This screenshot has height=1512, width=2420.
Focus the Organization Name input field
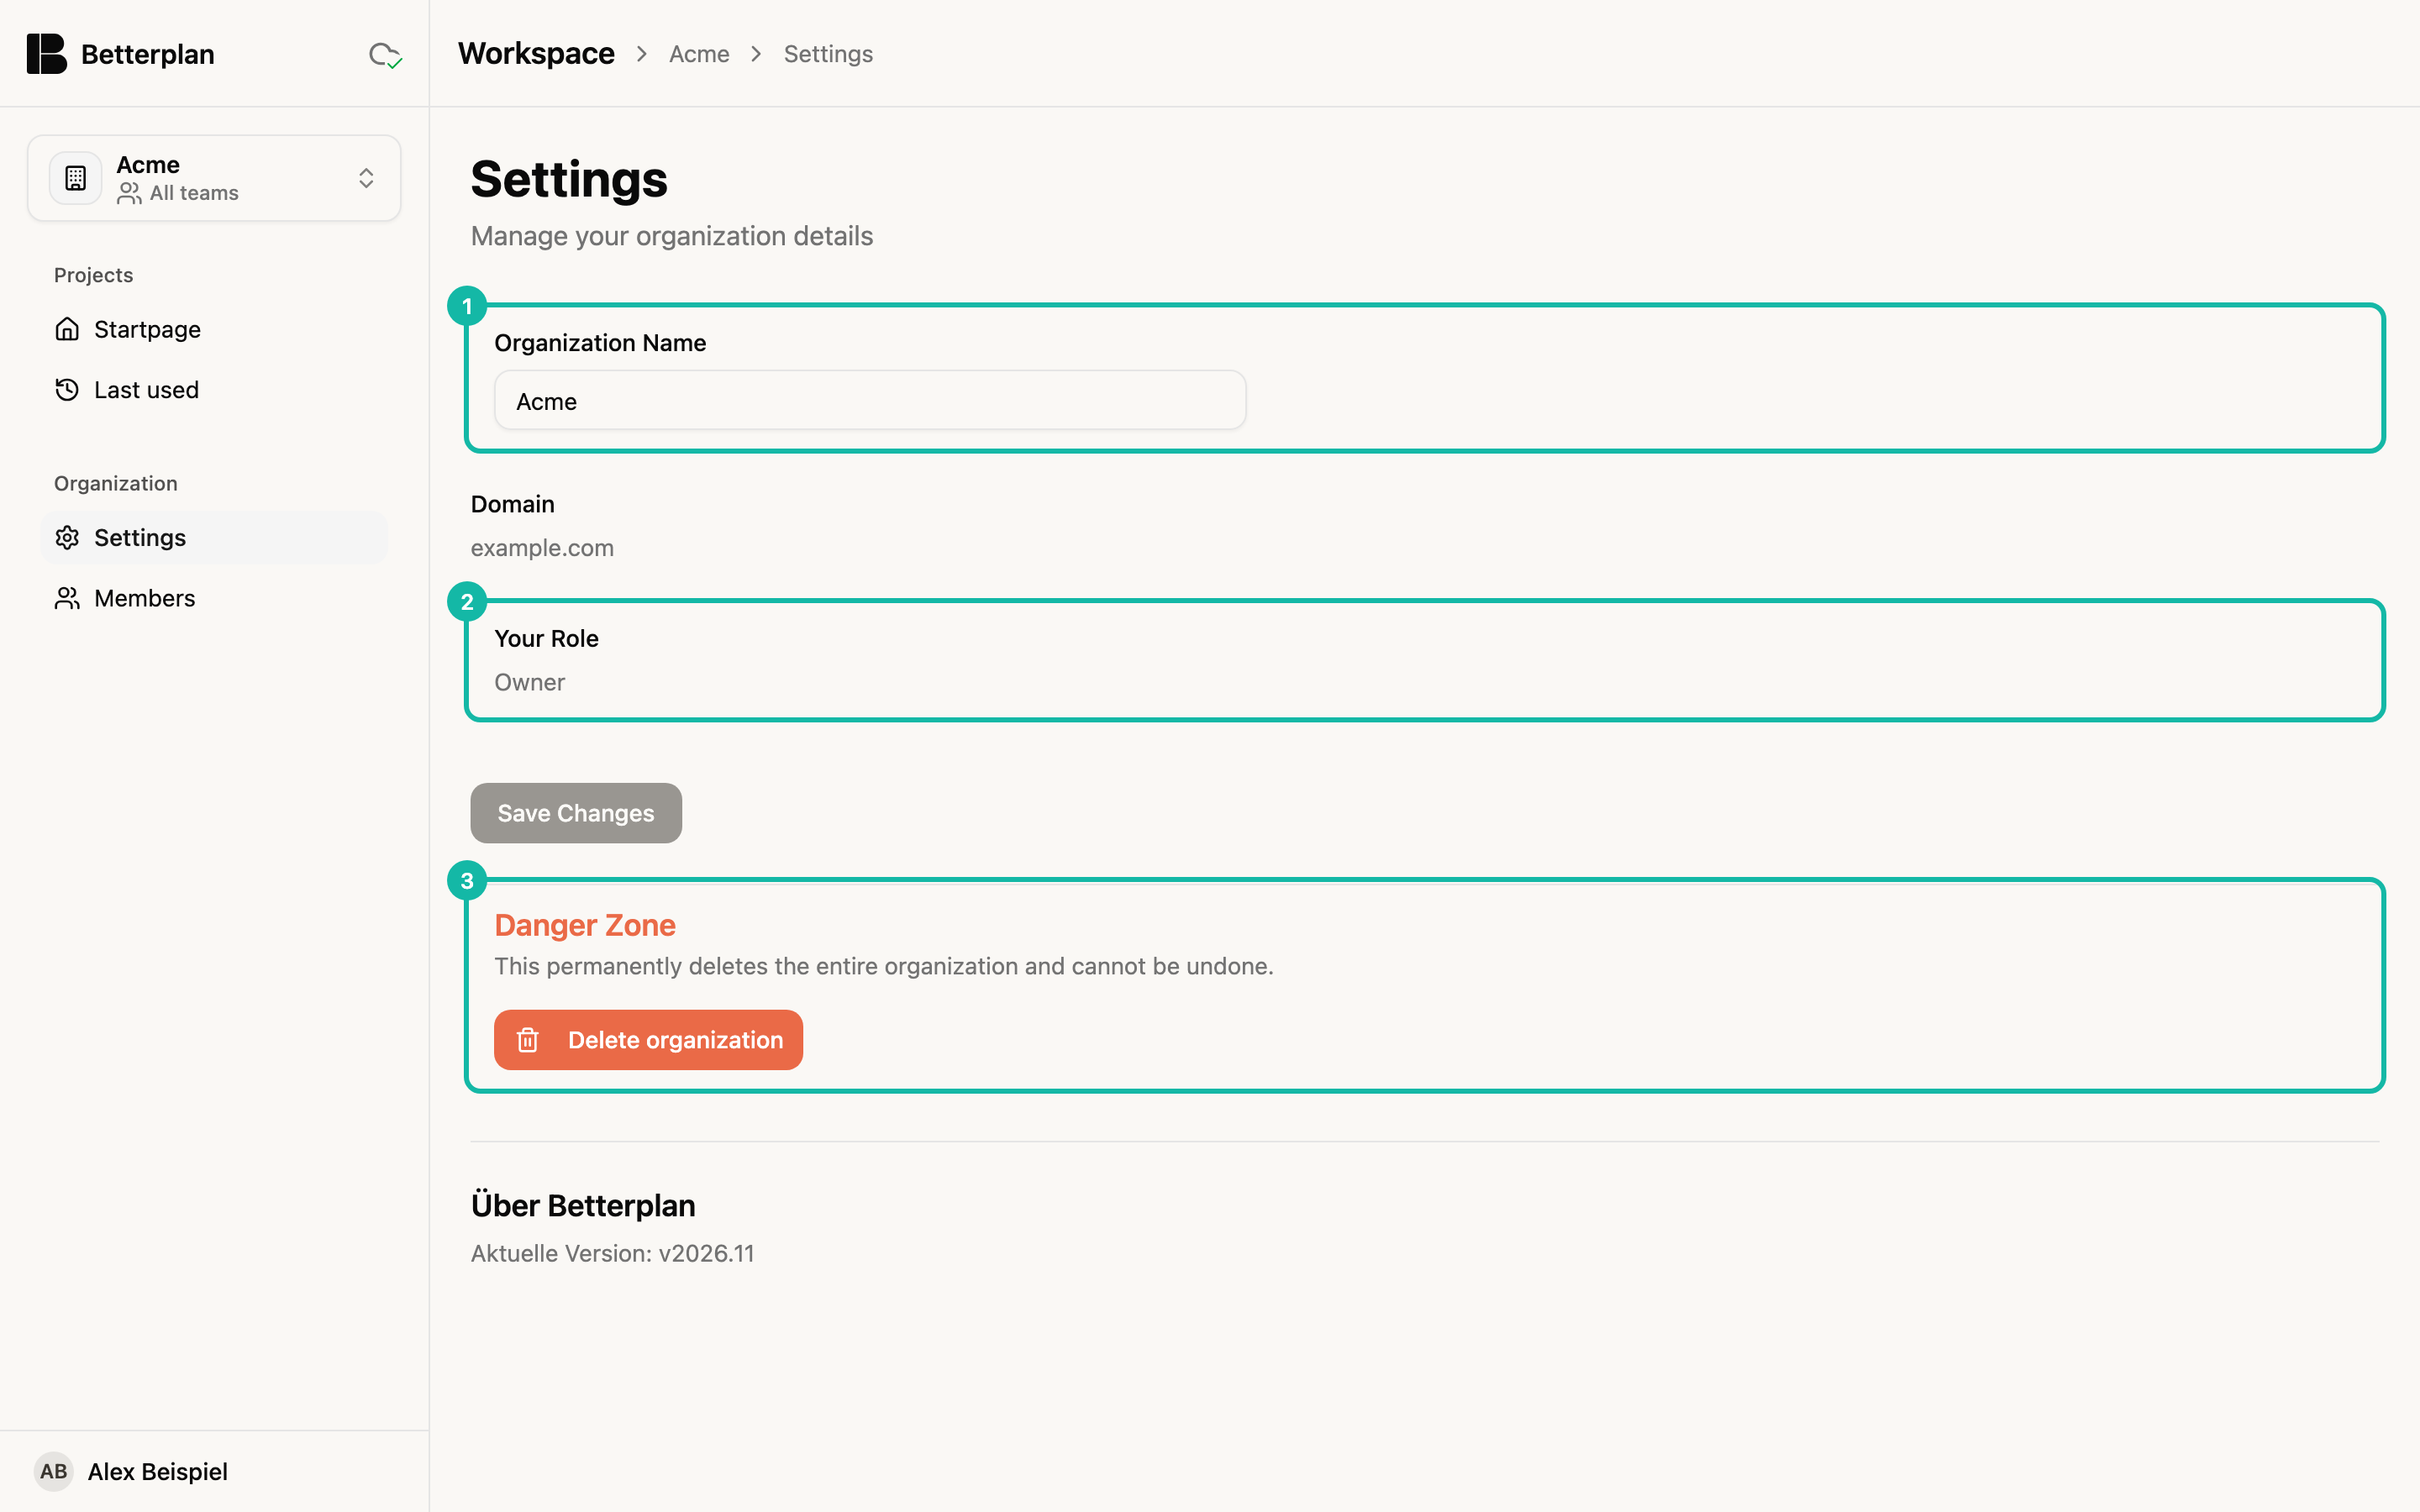click(x=870, y=401)
